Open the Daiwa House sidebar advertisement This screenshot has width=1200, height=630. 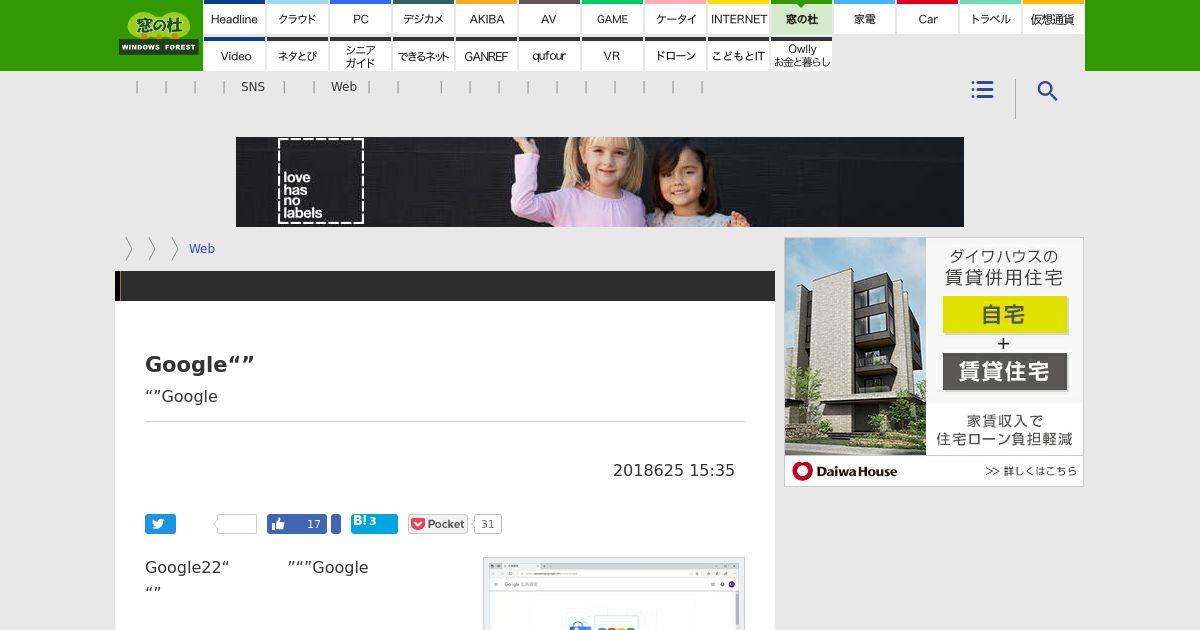tap(934, 362)
